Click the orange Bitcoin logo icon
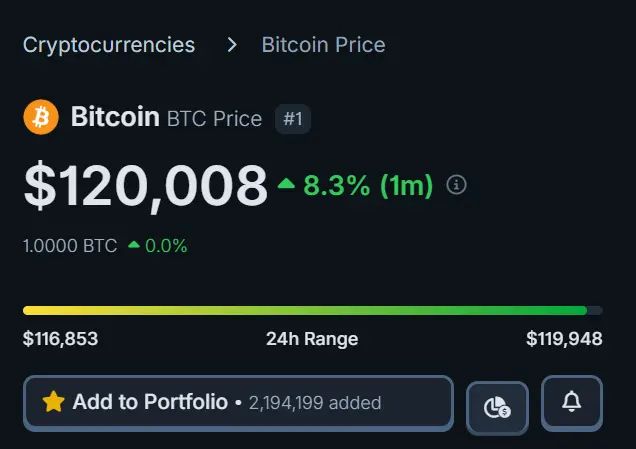The height and width of the screenshot is (449, 636). 41,117
